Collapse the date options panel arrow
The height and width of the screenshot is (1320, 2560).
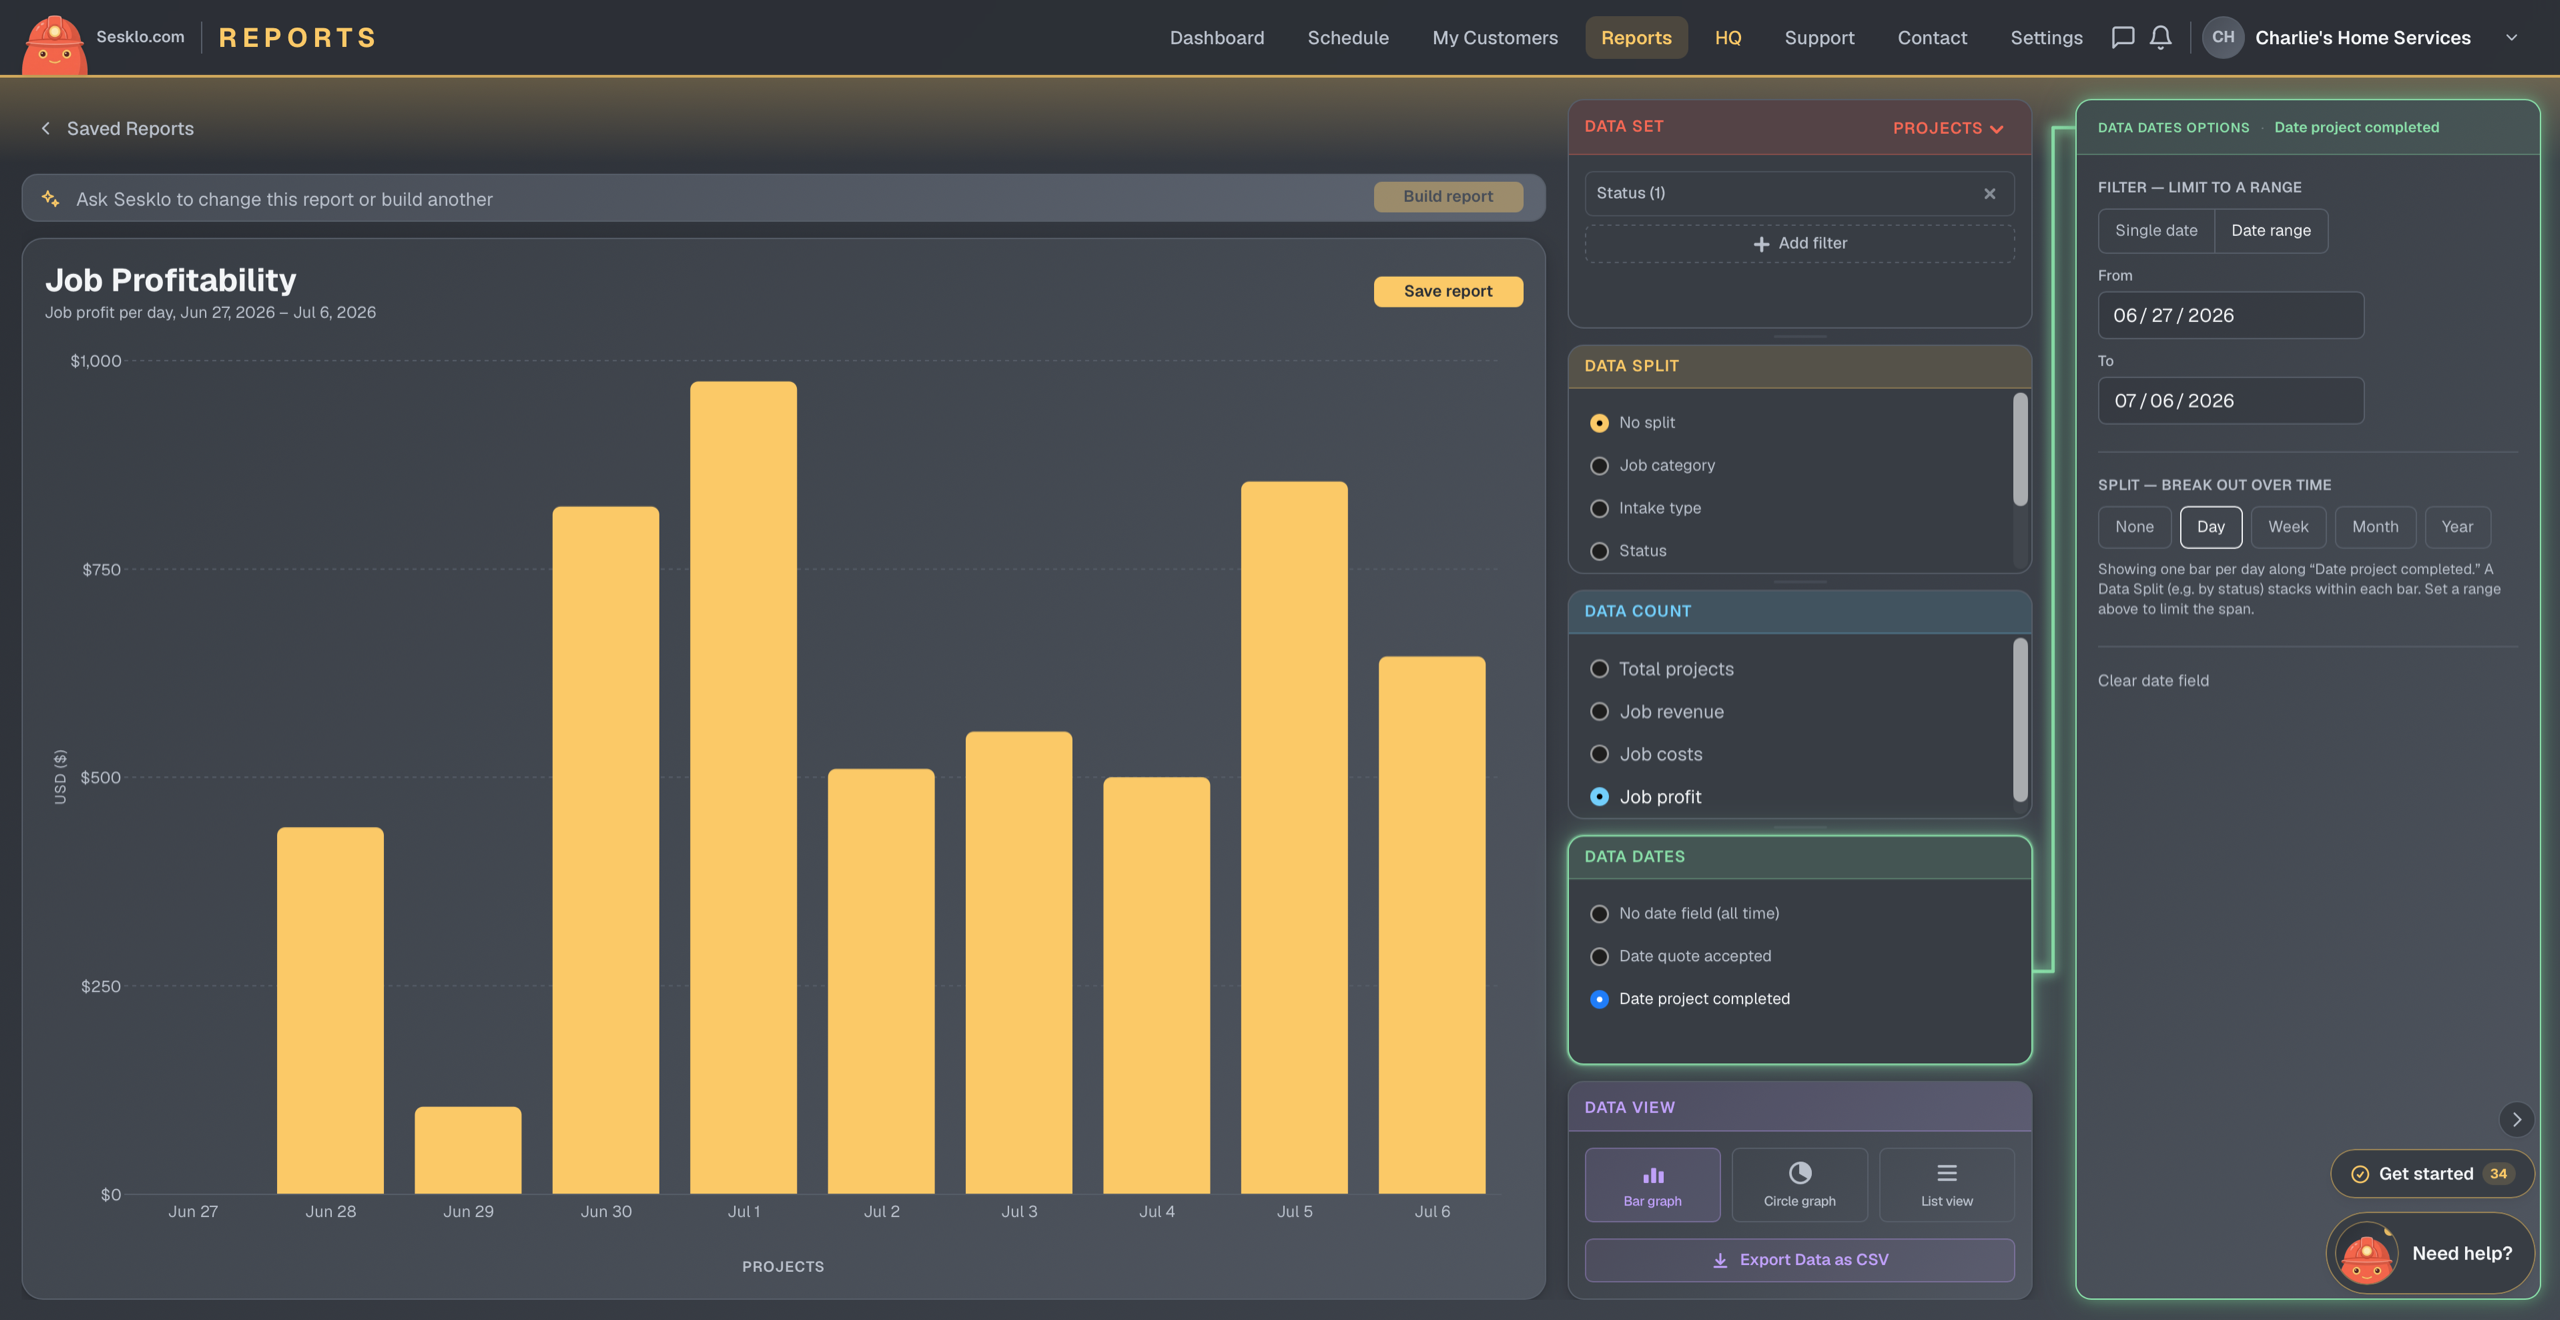tap(2516, 1120)
